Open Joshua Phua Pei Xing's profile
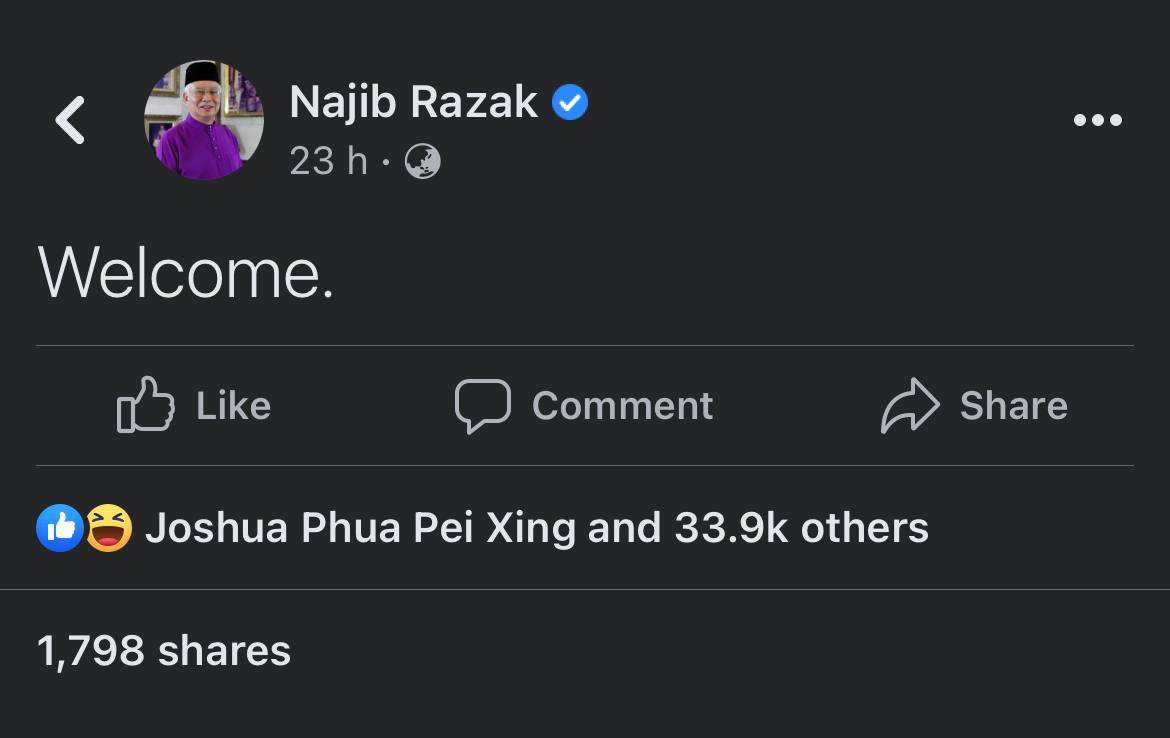 [360, 528]
